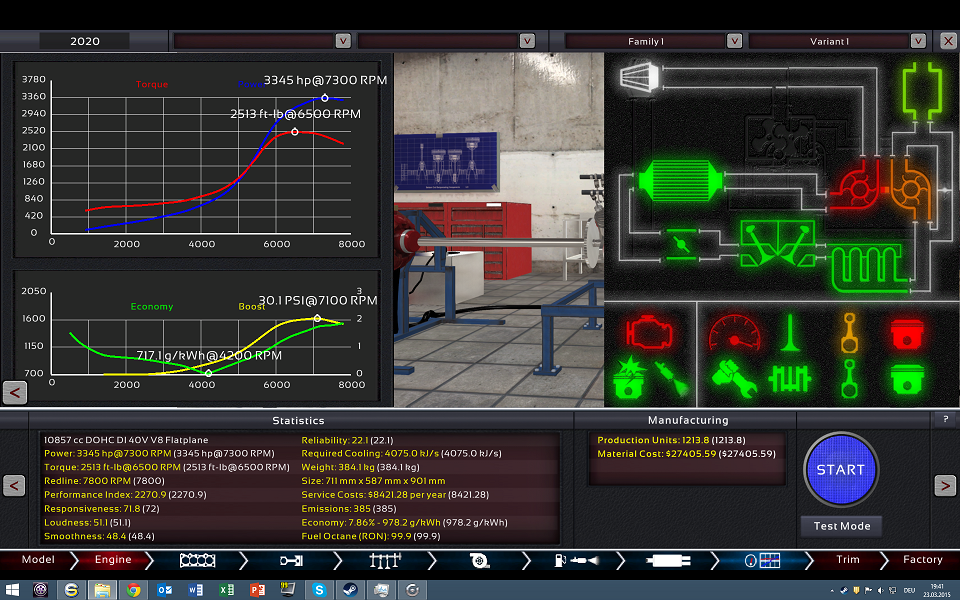Open the turbocharger aspiration tab

[x=479, y=560]
